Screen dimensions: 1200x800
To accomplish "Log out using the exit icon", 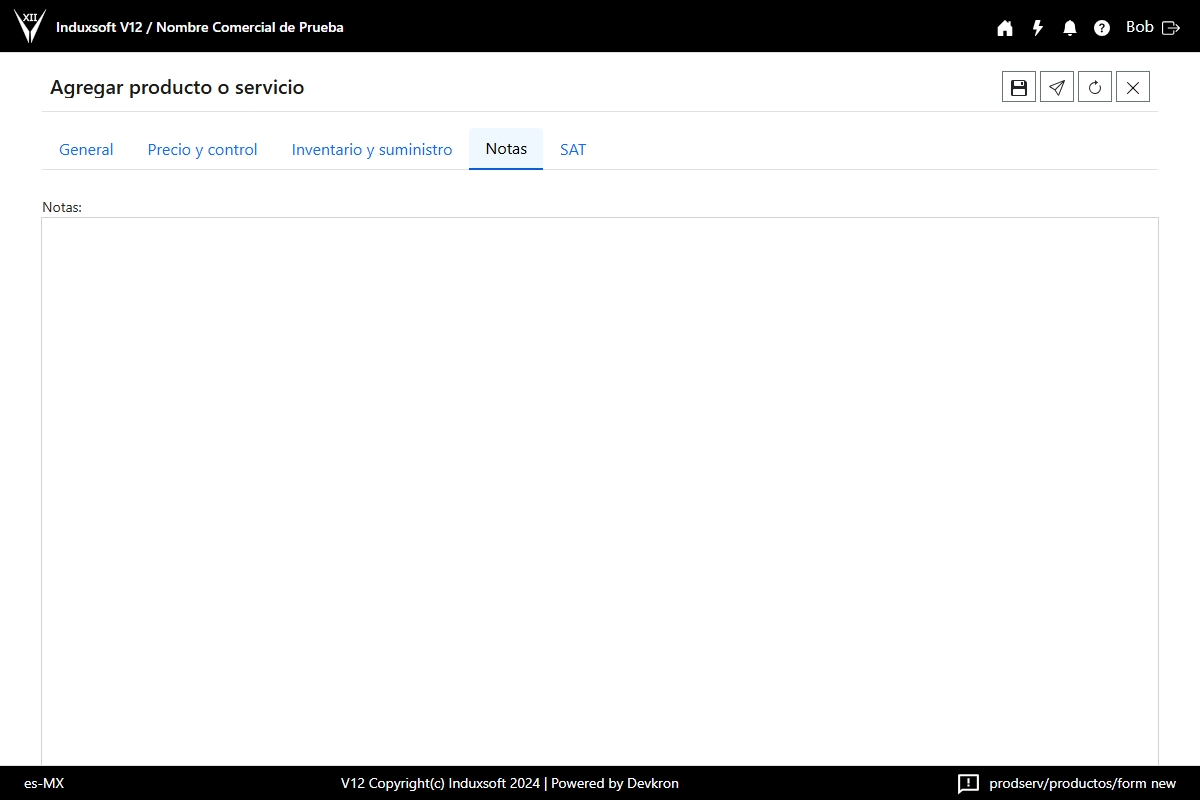I will click(x=1171, y=28).
